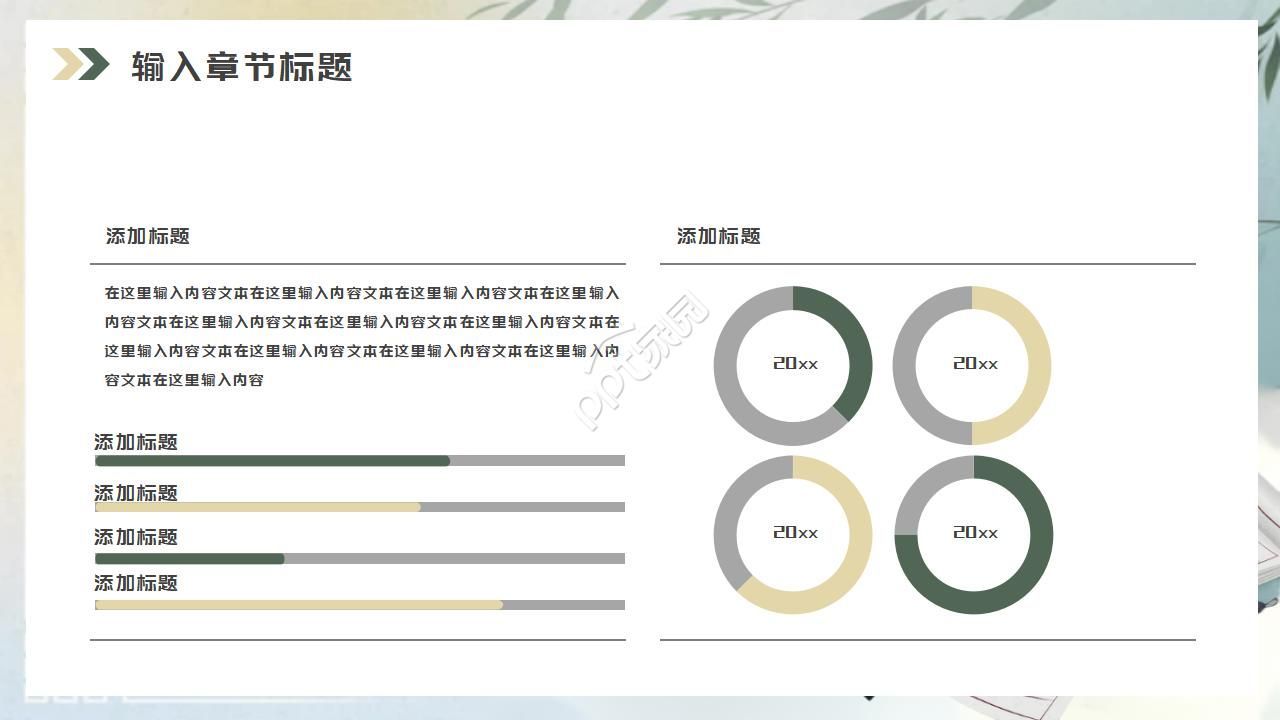Select the slide title 输入章节标题
Screen dimensions: 1280x720
242,67
